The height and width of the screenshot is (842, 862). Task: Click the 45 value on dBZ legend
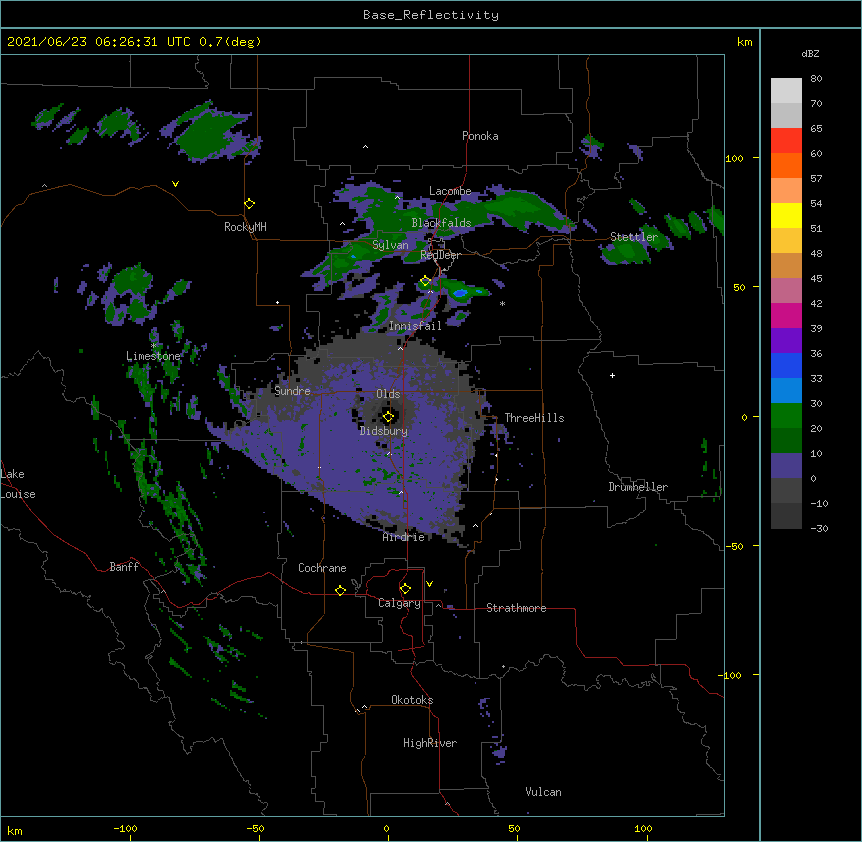coord(816,278)
